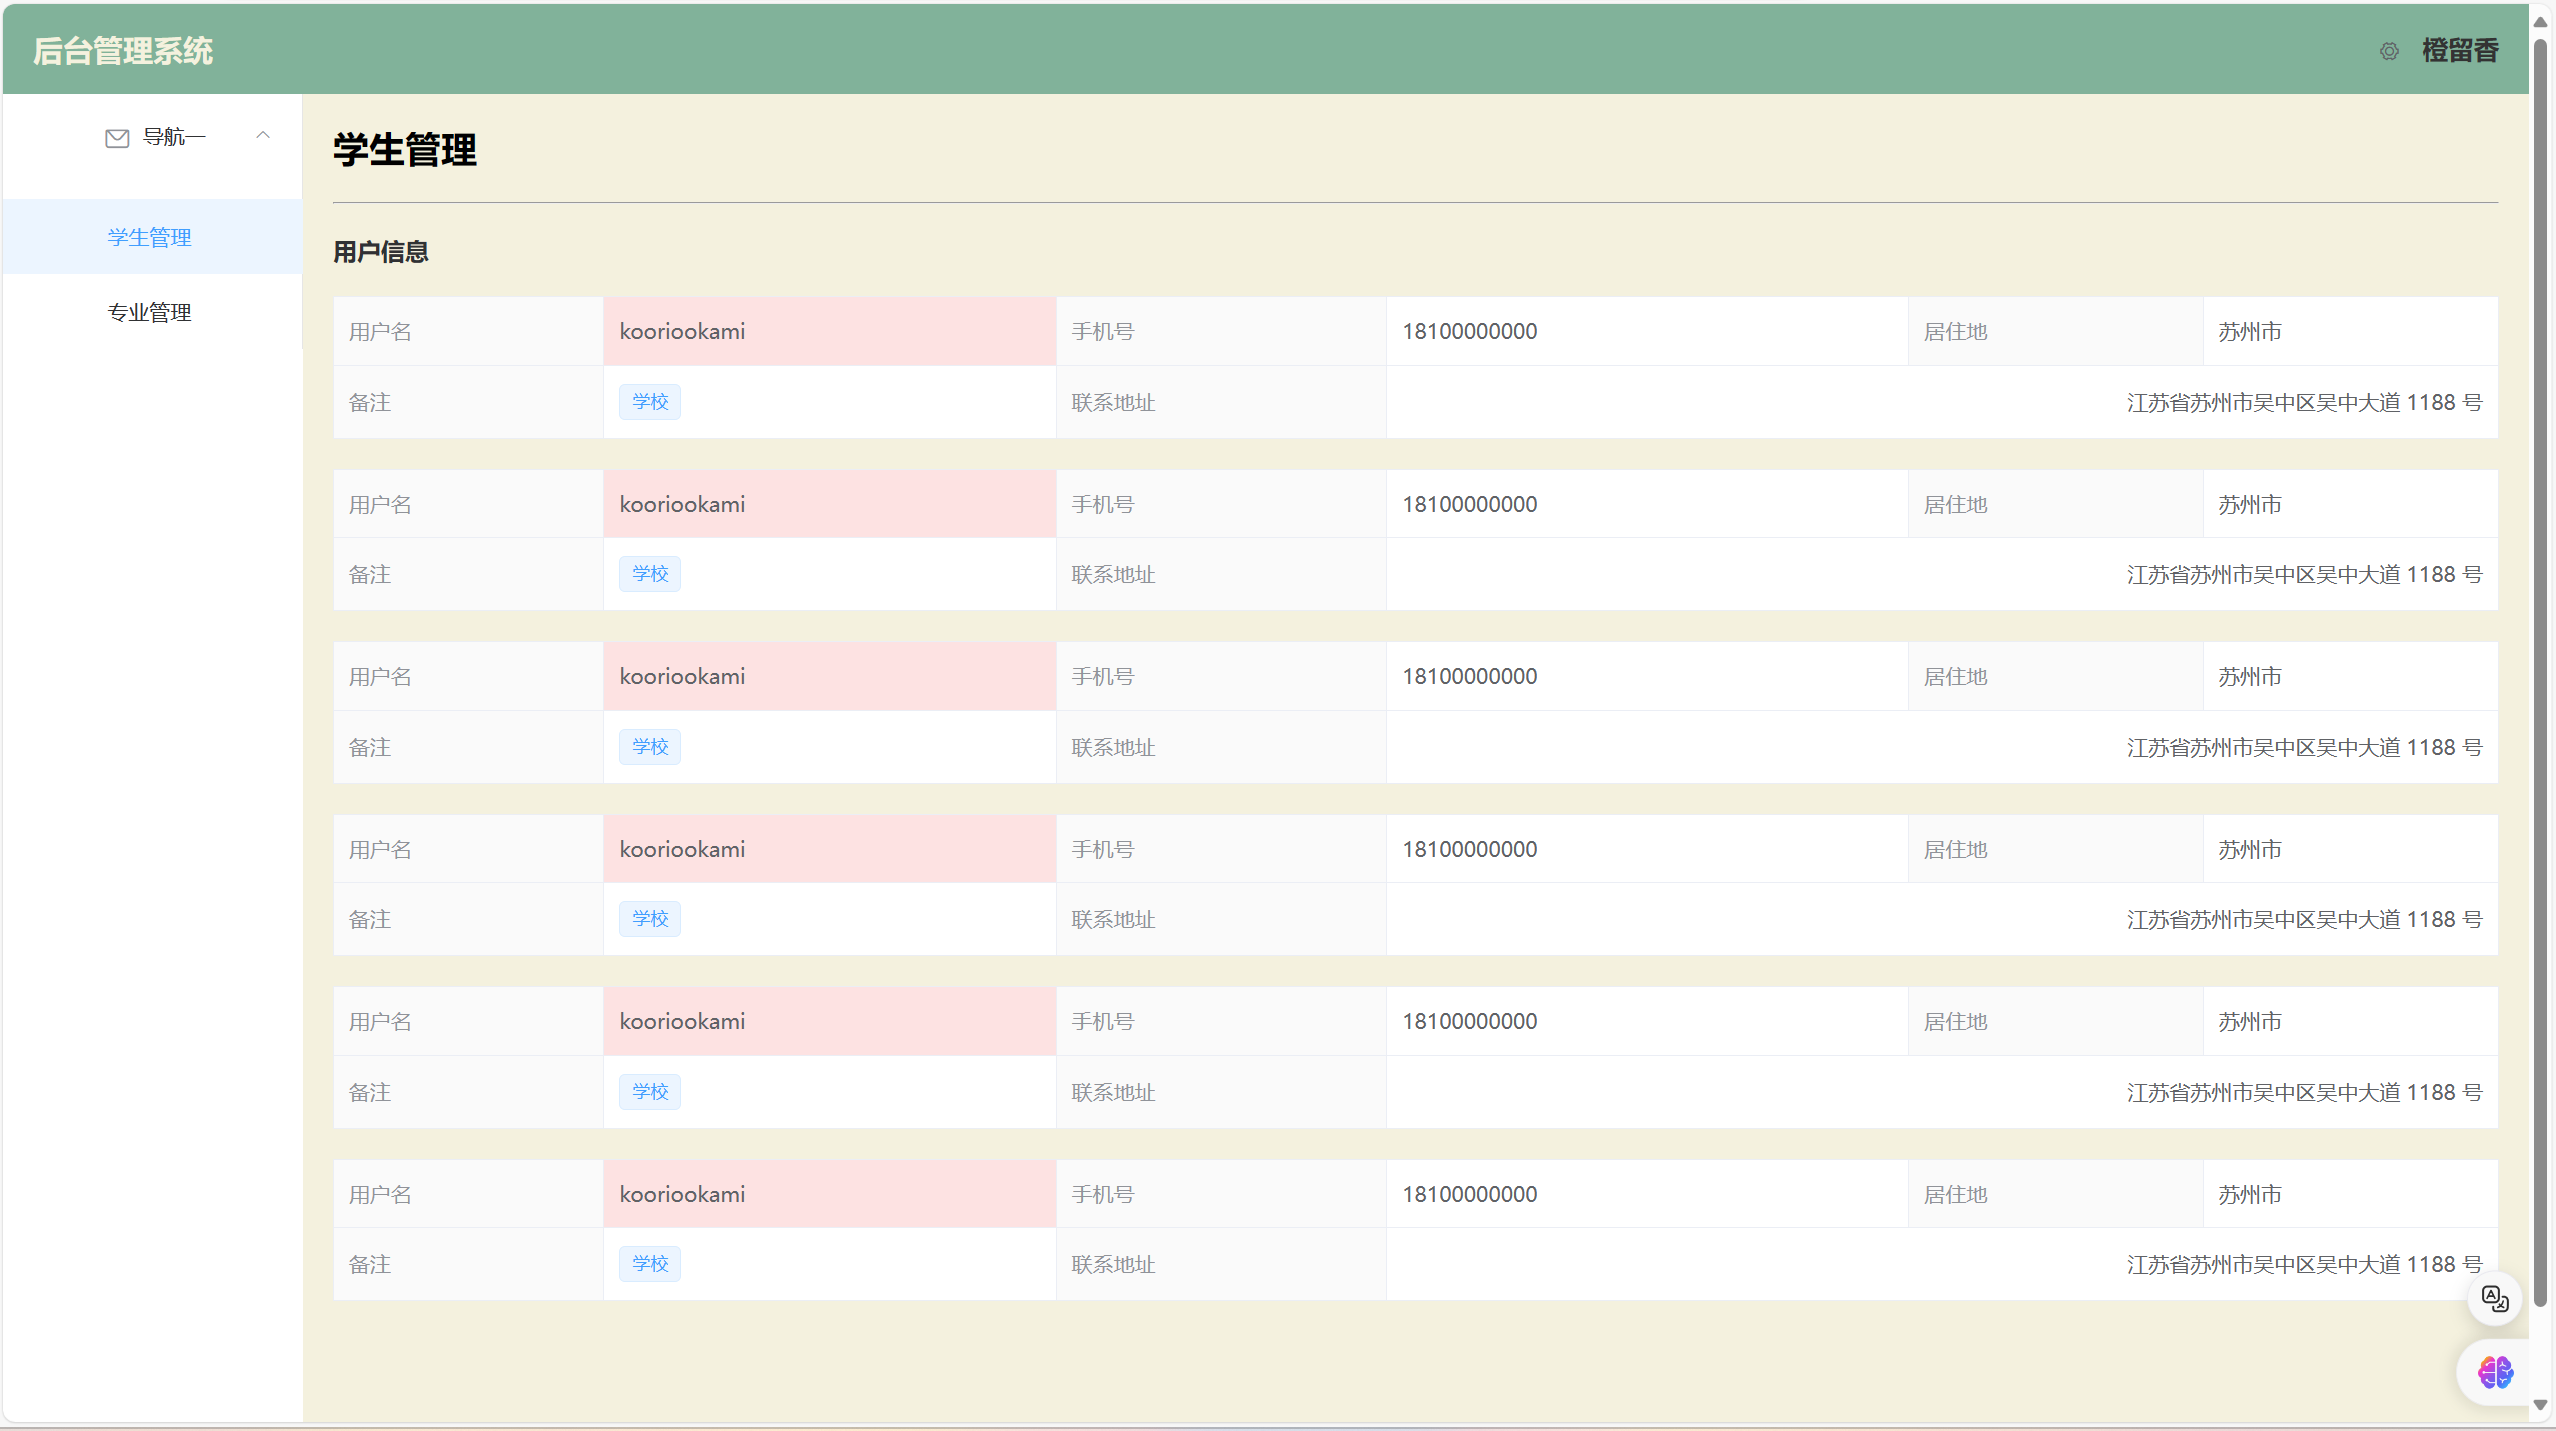This screenshot has height=1431, width=2556.
Task: Select 学生管理 in the sidebar
Action: click(x=150, y=237)
